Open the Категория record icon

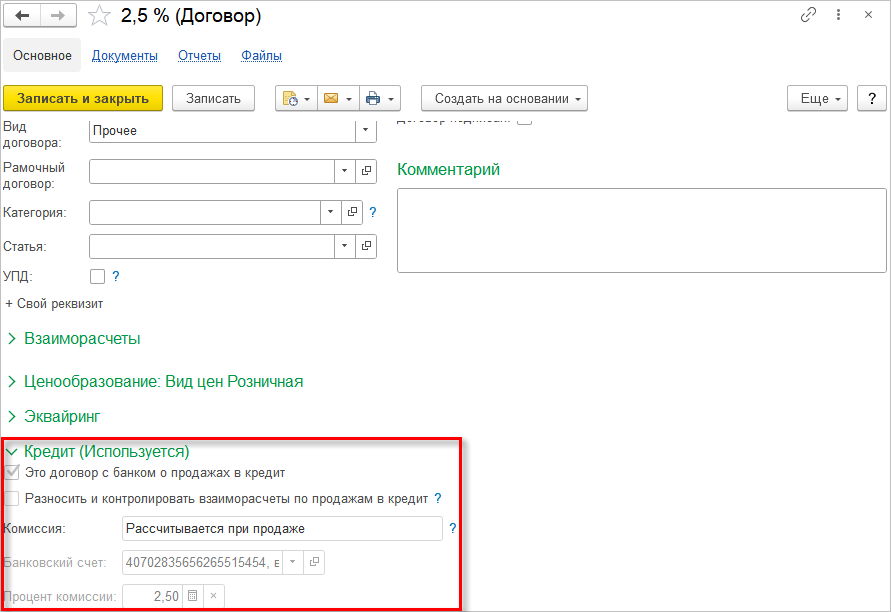coord(352,212)
